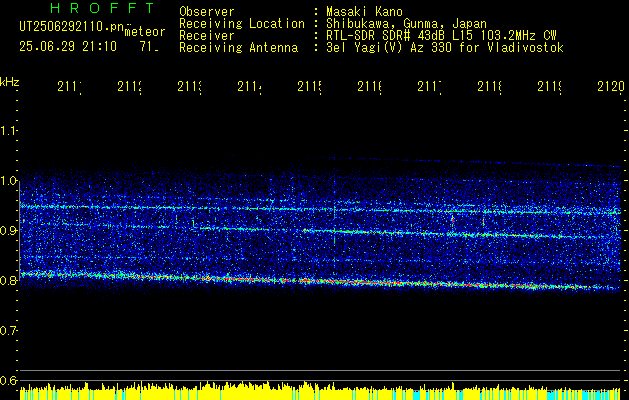Click the 2120 time axis label
Viewport: 629px width, 400px height.
click(611, 86)
